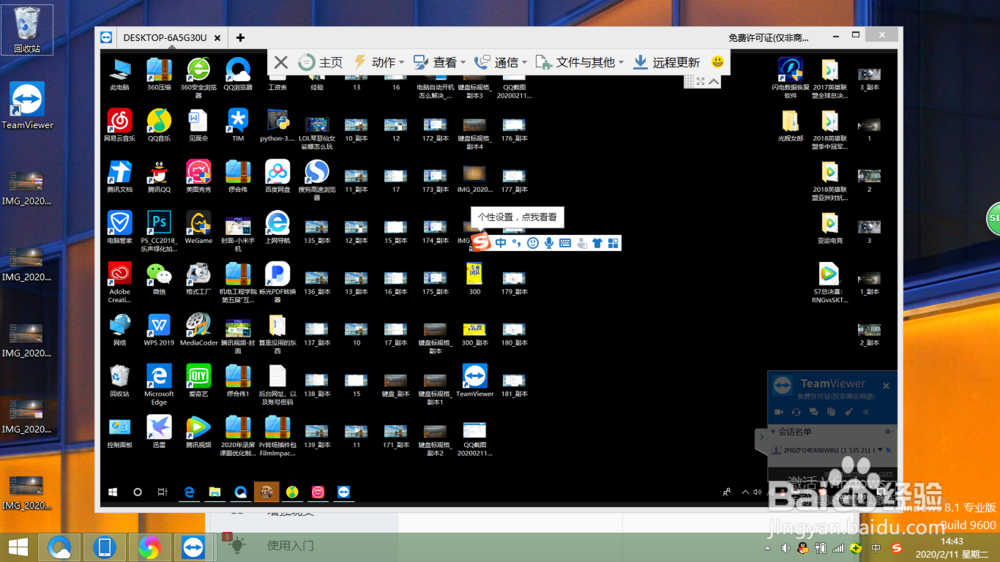
Task: Open TeamViewer shortcut on the remote desktop
Action: coord(474,380)
